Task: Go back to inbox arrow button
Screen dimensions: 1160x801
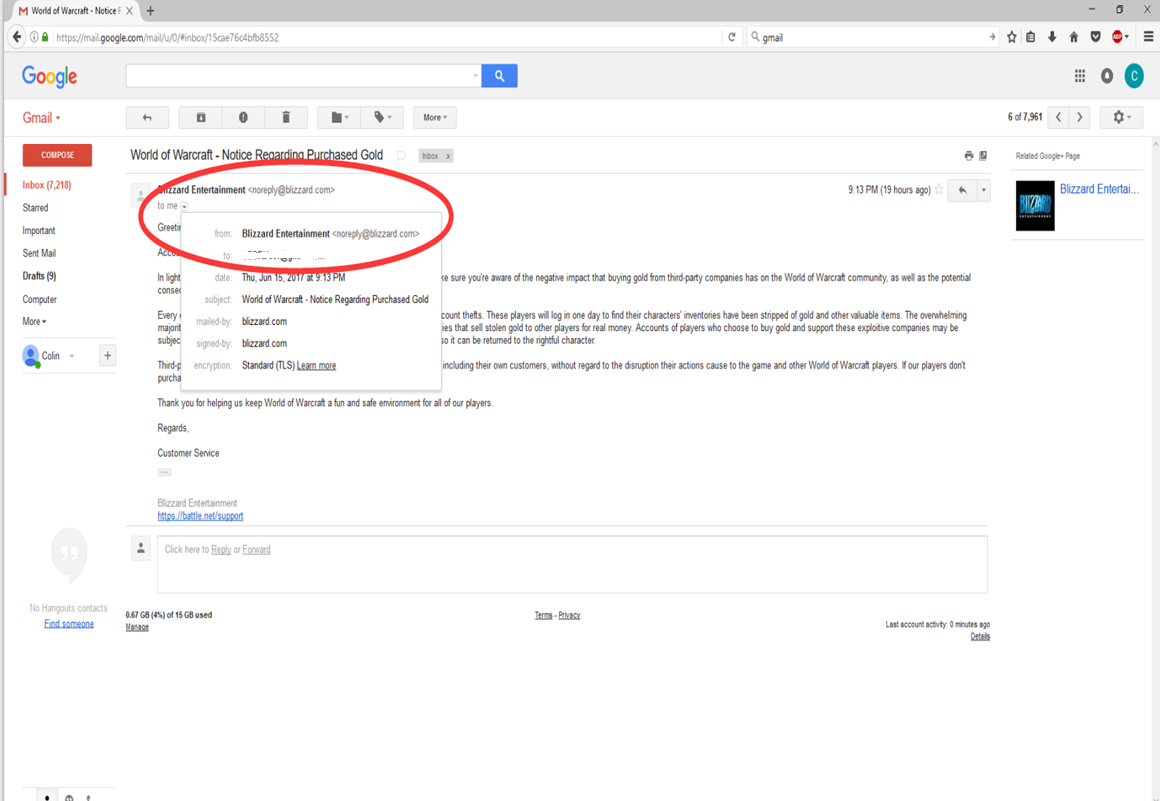Action: tap(147, 118)
